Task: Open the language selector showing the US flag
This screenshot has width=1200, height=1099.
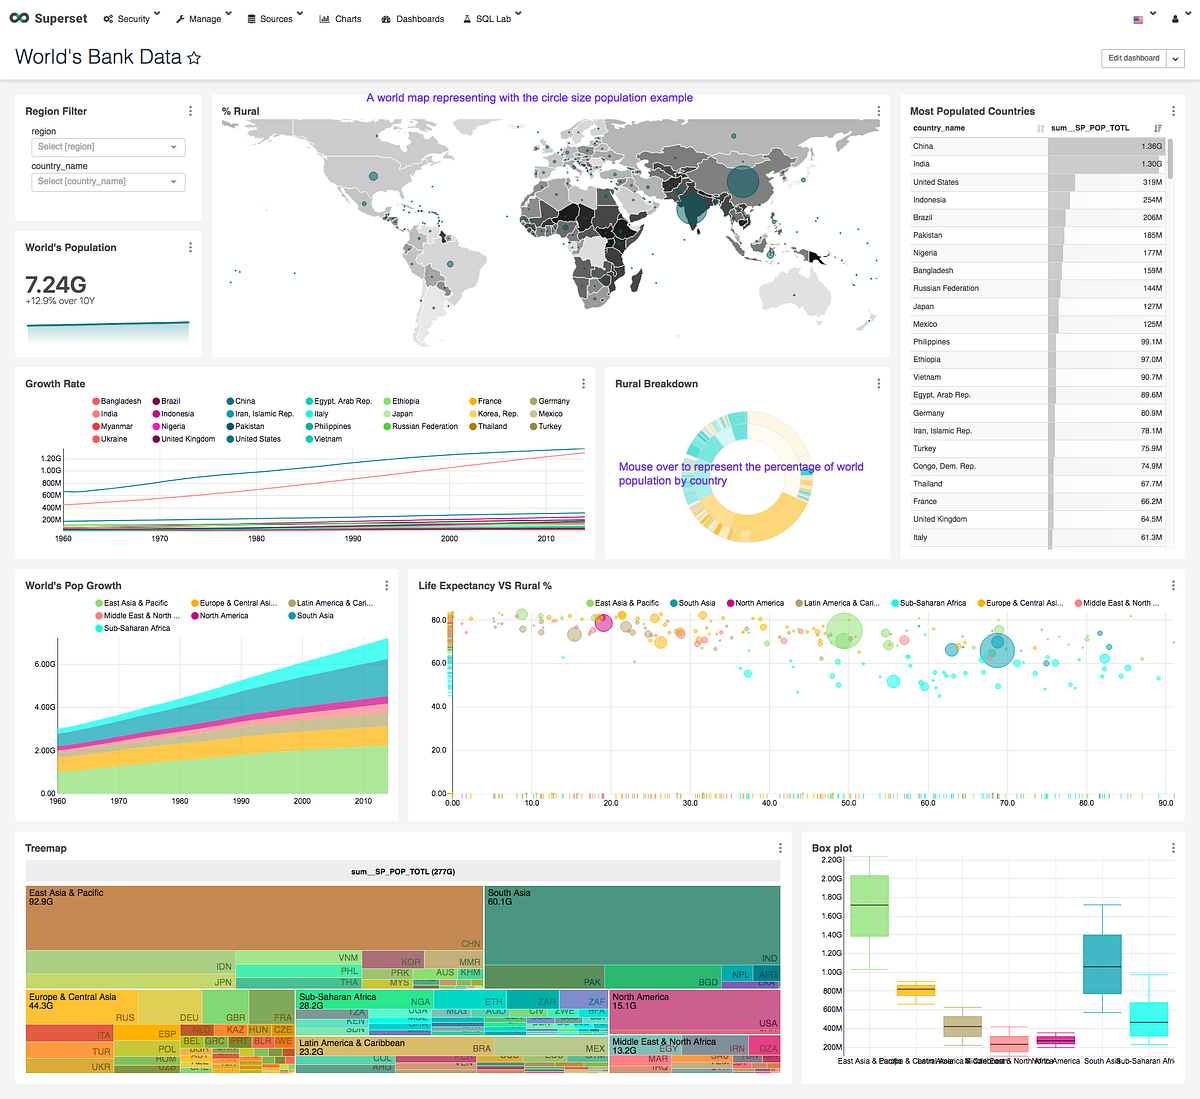Action: click(1140, 18)
